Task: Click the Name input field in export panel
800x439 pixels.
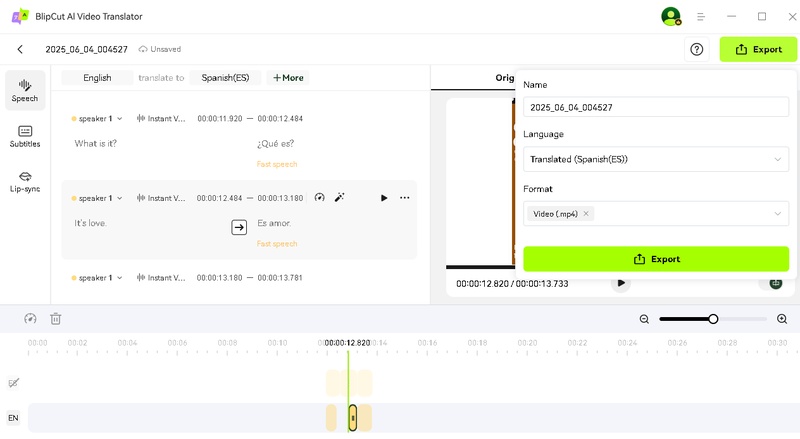Action: [655, 106]
